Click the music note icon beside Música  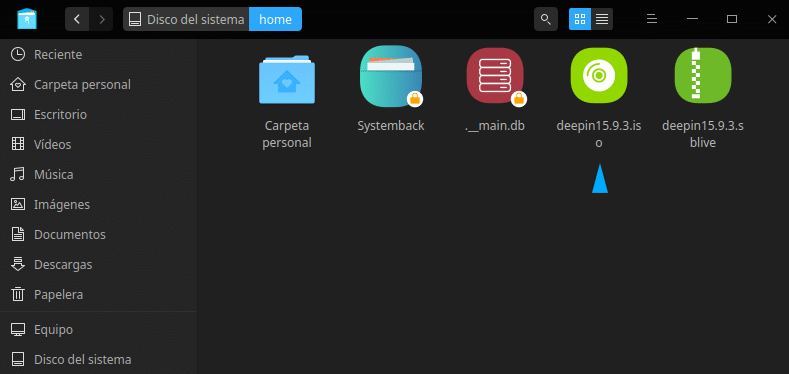18,175
